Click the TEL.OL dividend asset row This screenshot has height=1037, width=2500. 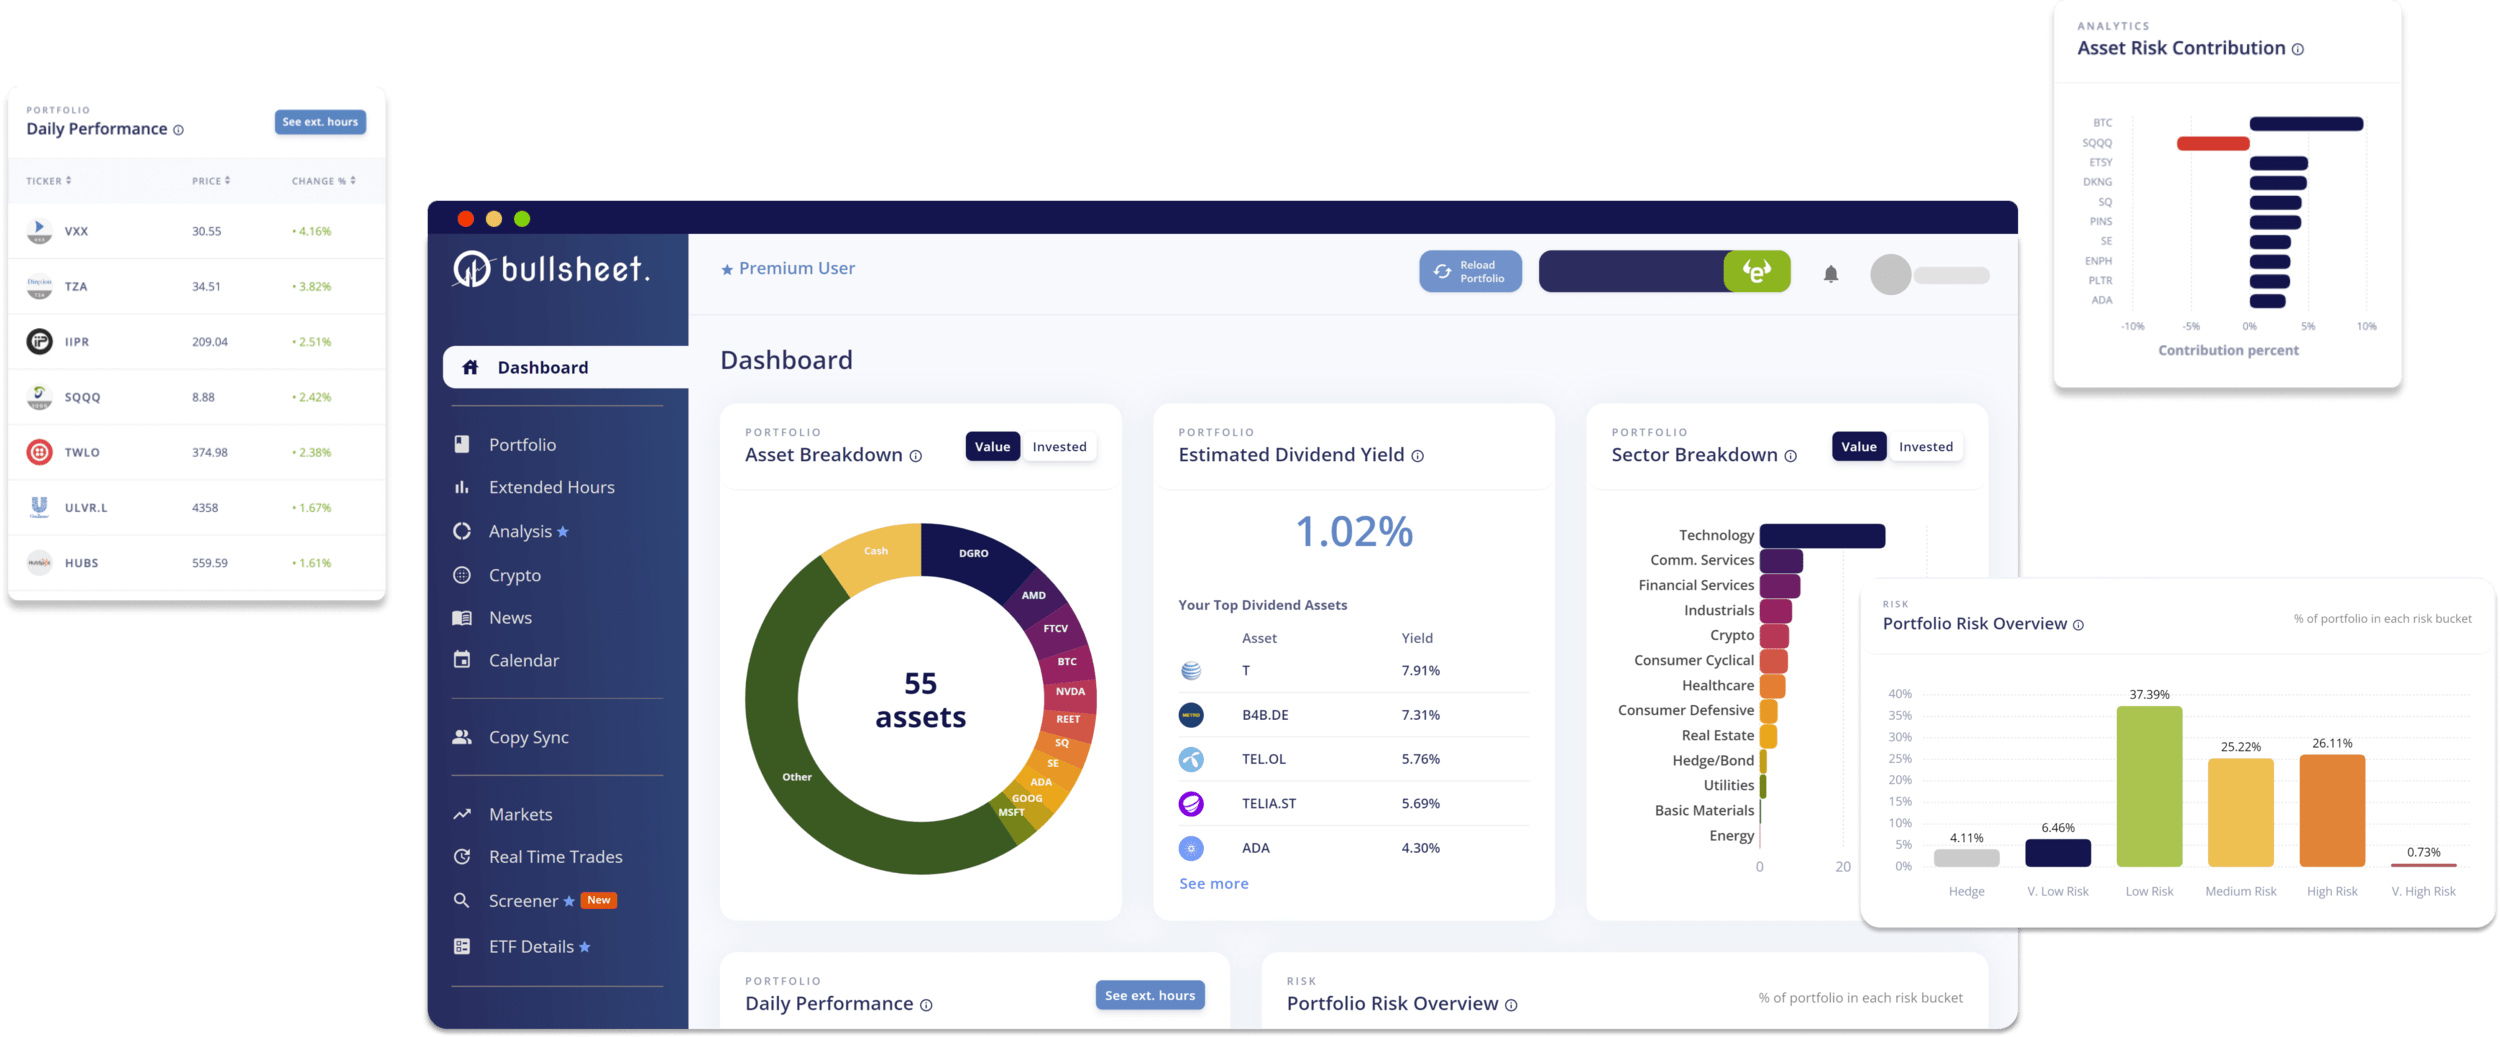[x=1354, y=759]
